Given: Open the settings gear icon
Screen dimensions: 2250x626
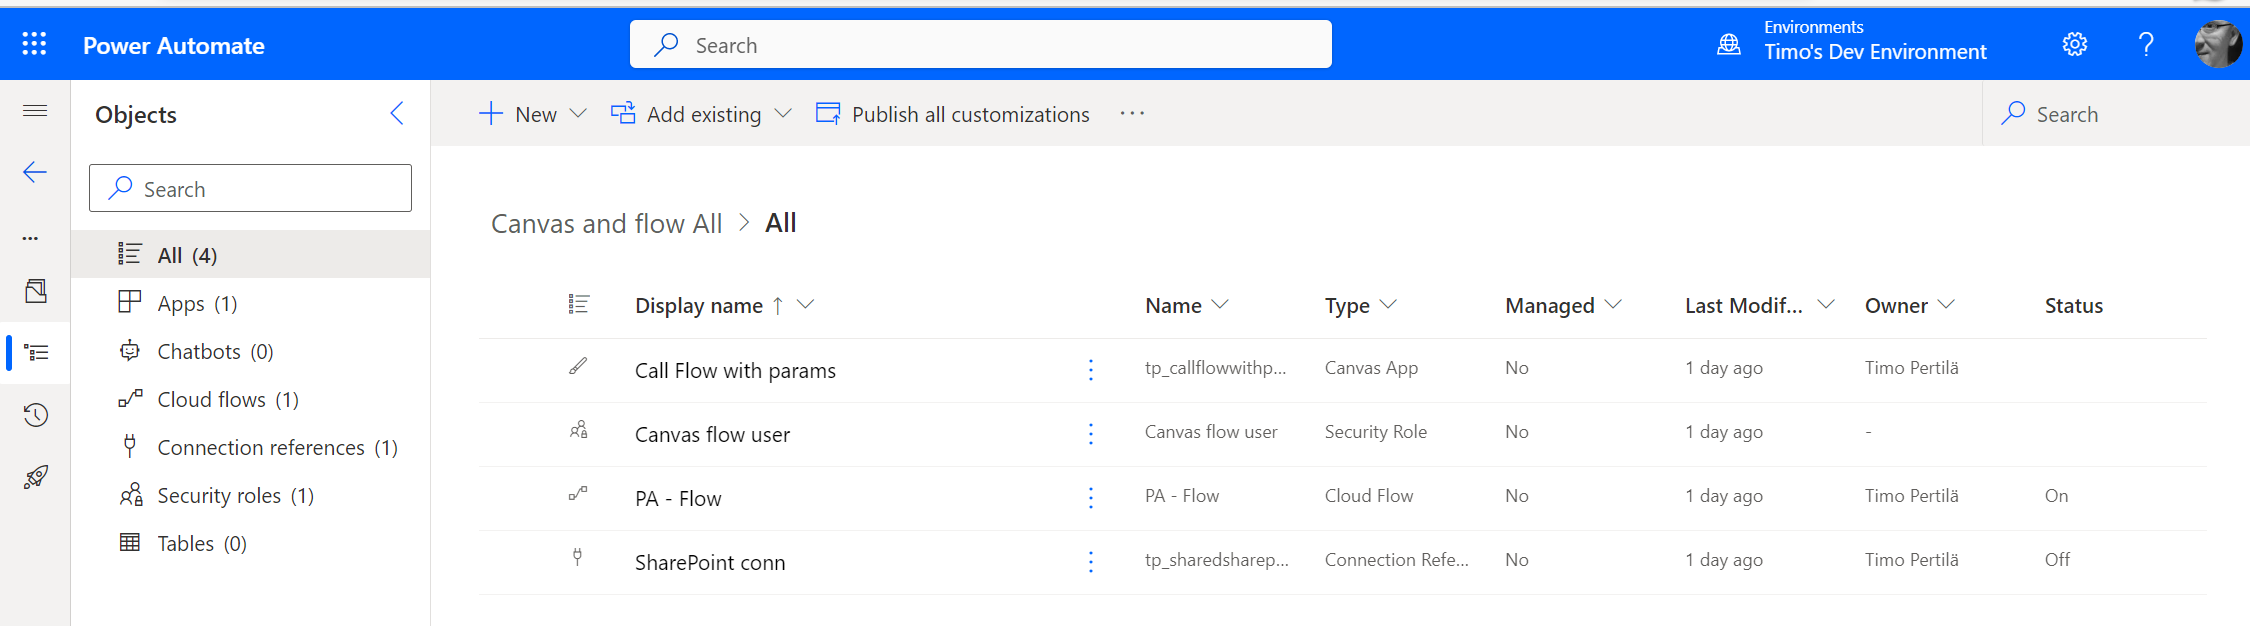Looking at the screenshot, I should 2074,44.
